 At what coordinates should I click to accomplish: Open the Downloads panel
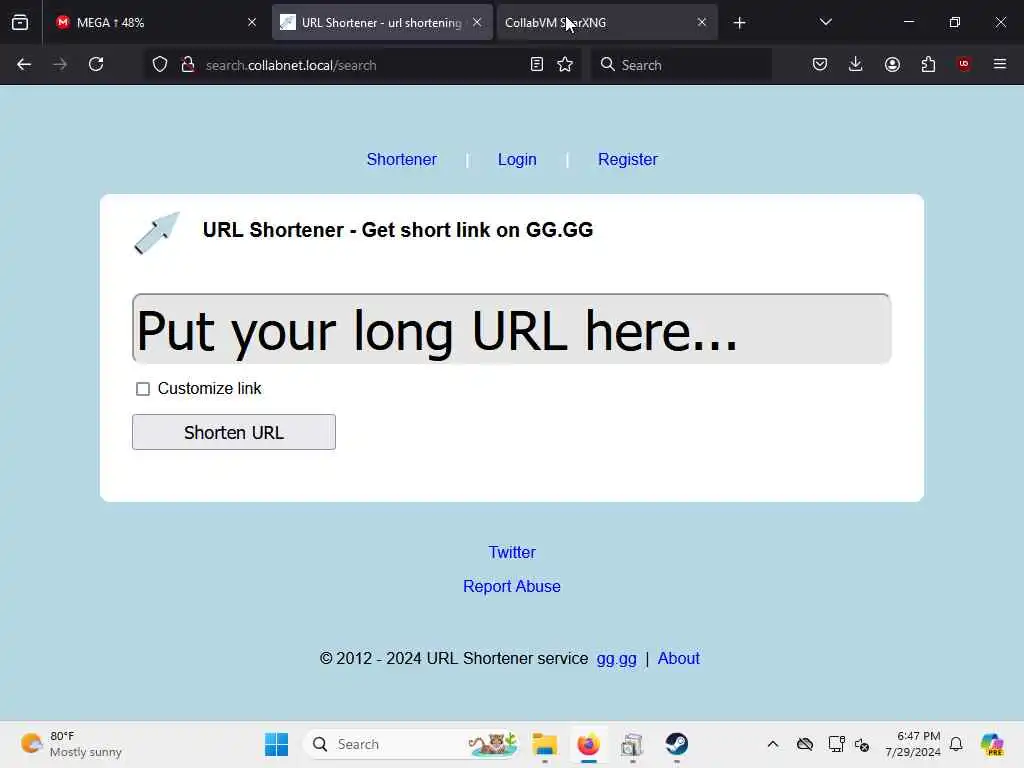[x=856, y=64]
